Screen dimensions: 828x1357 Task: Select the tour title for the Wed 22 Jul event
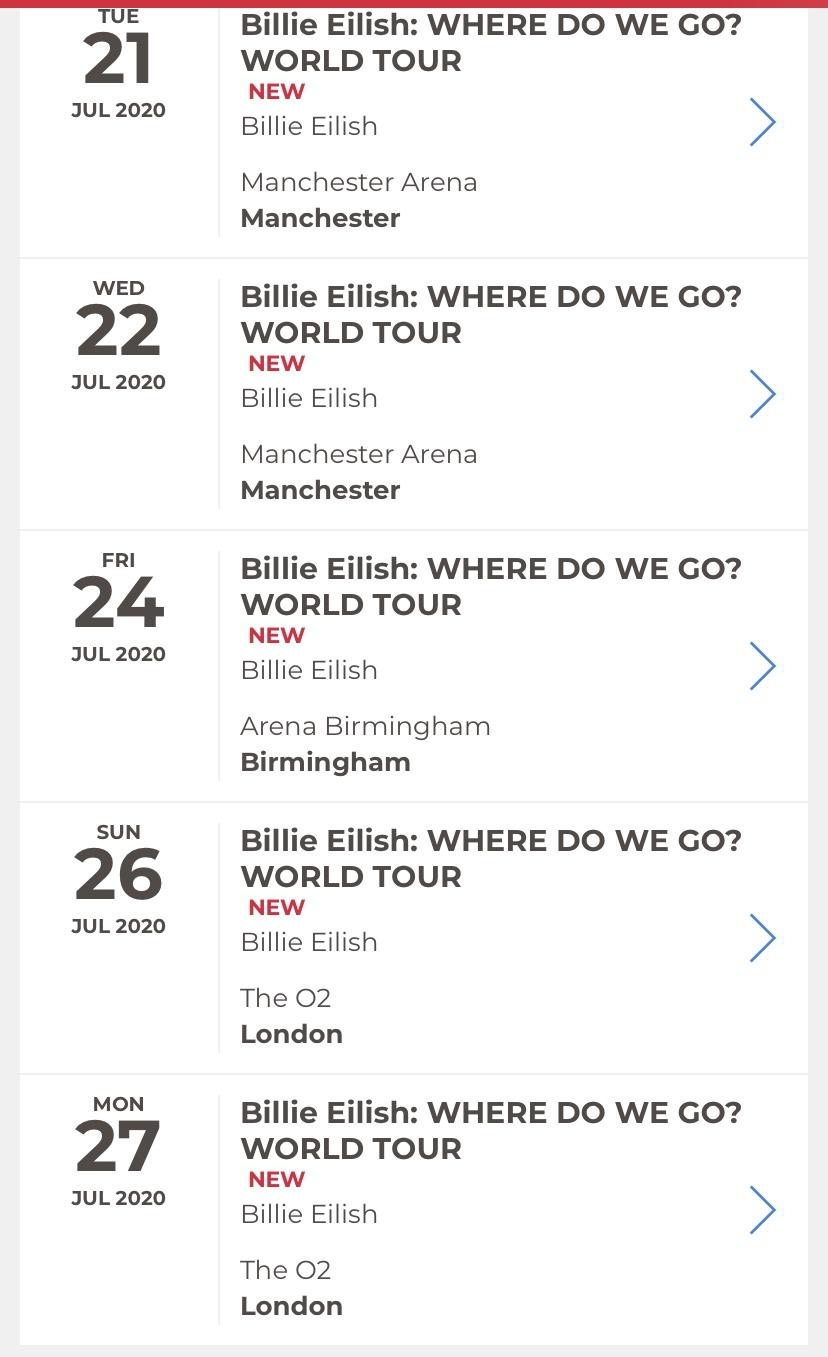[x=491, y=314]
